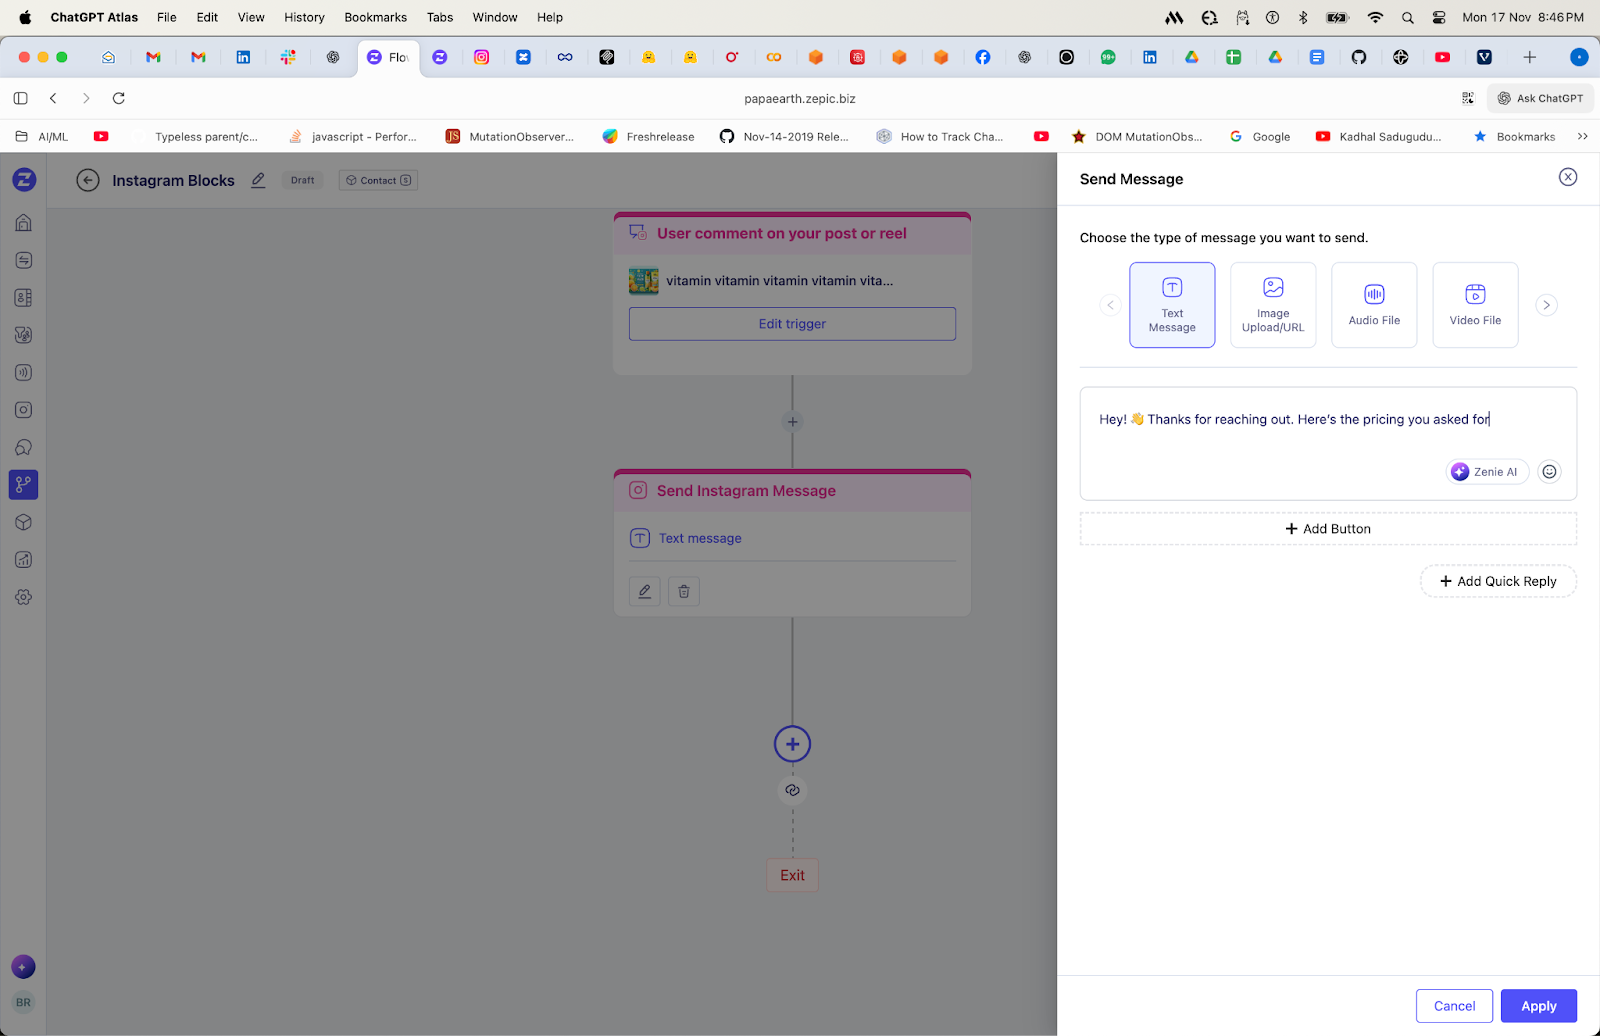
Task: Go back using the arrow beside Instagram Blocks
Action: pos(88,180)
